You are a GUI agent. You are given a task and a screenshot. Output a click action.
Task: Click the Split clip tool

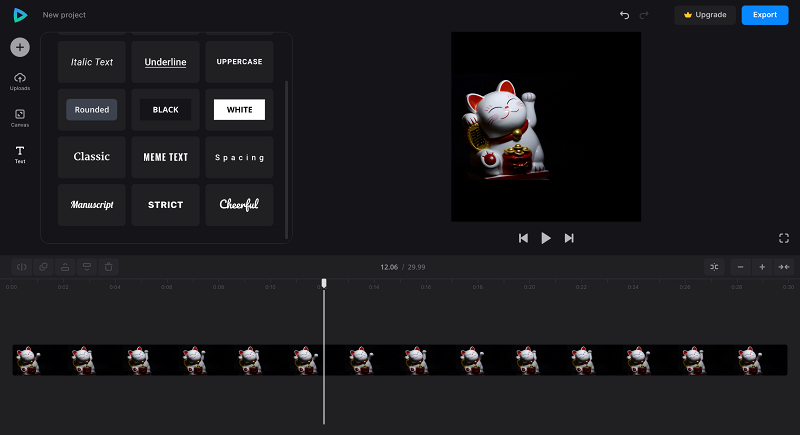[21, 267]
